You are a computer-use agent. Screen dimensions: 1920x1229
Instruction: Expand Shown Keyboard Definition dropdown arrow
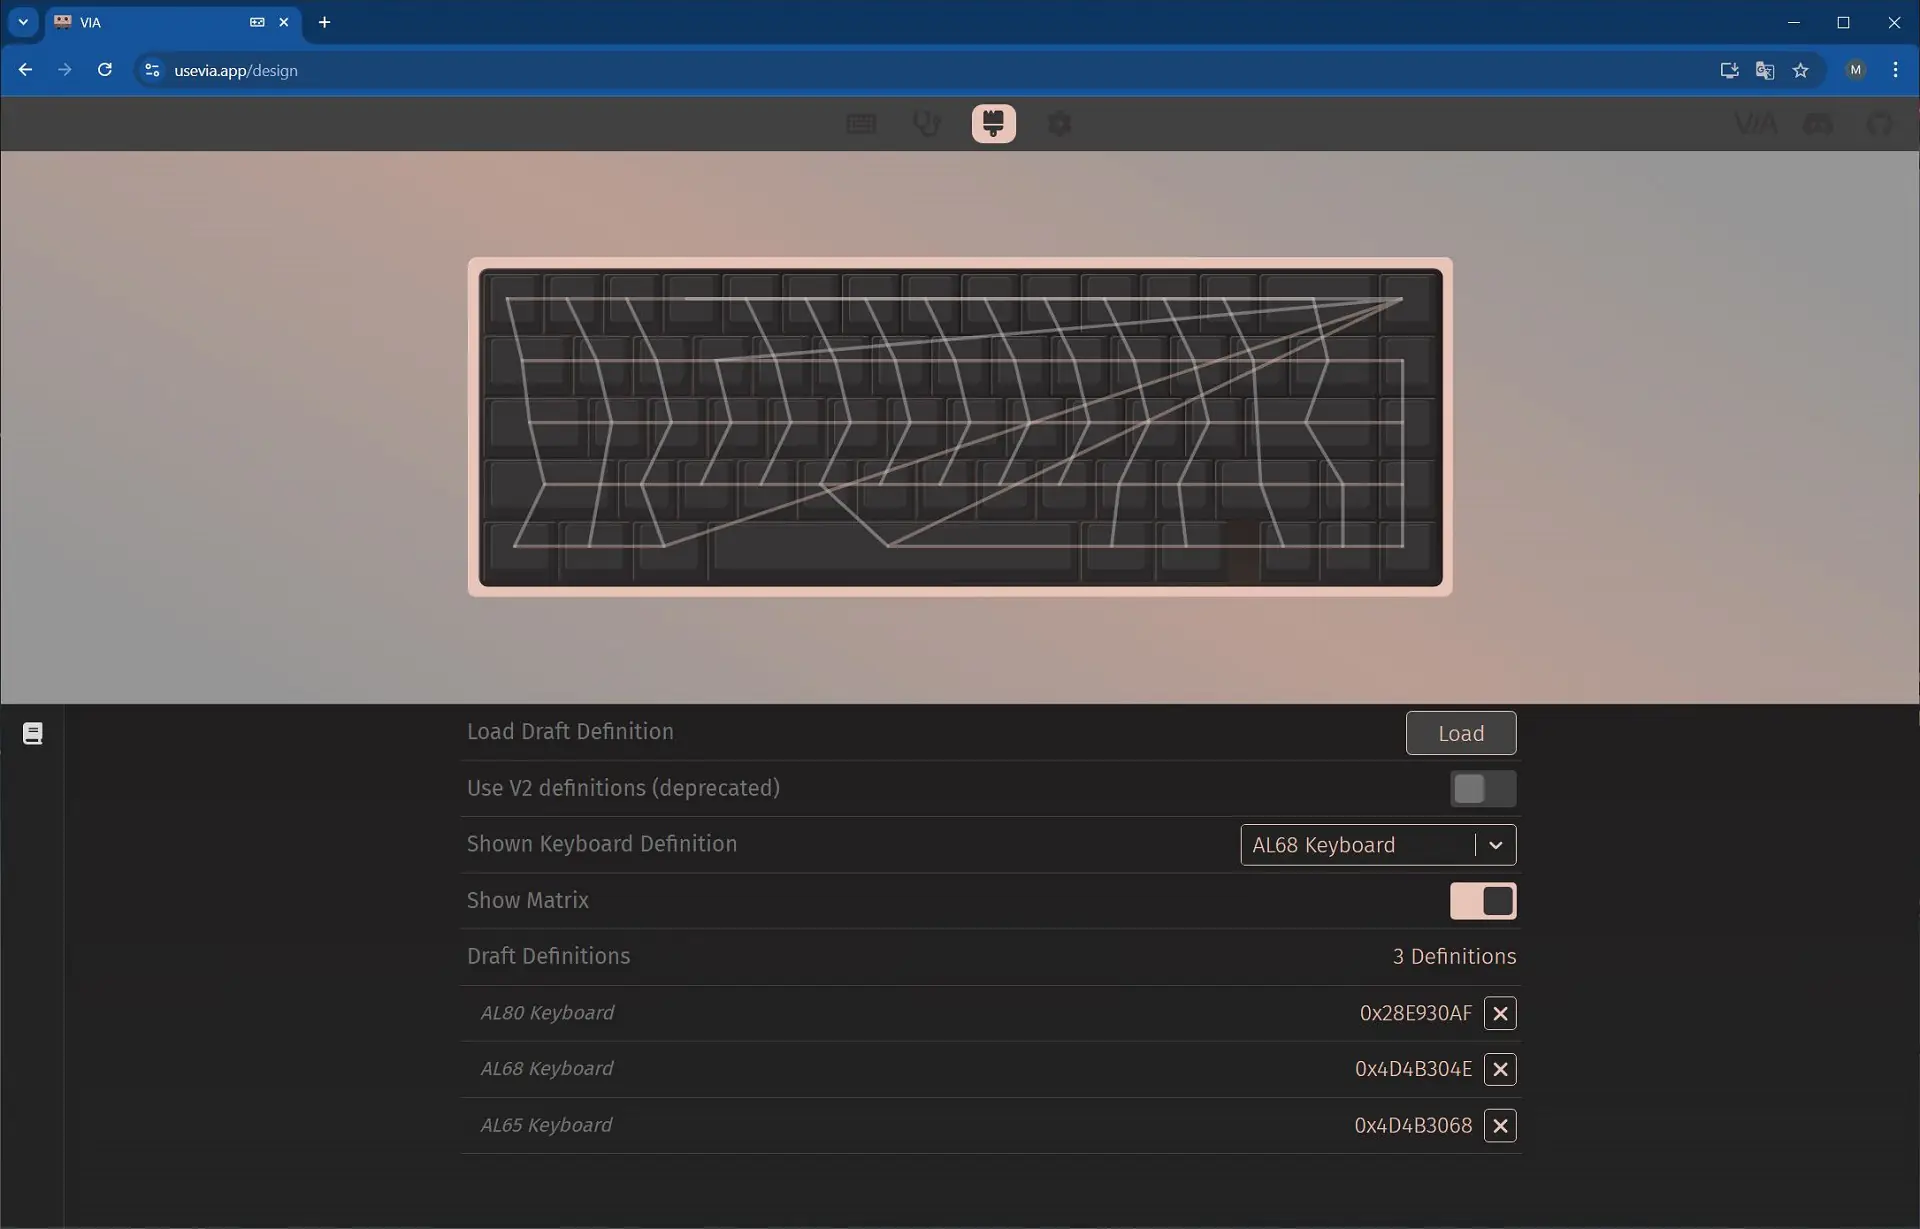click(x=1495, y=845)
